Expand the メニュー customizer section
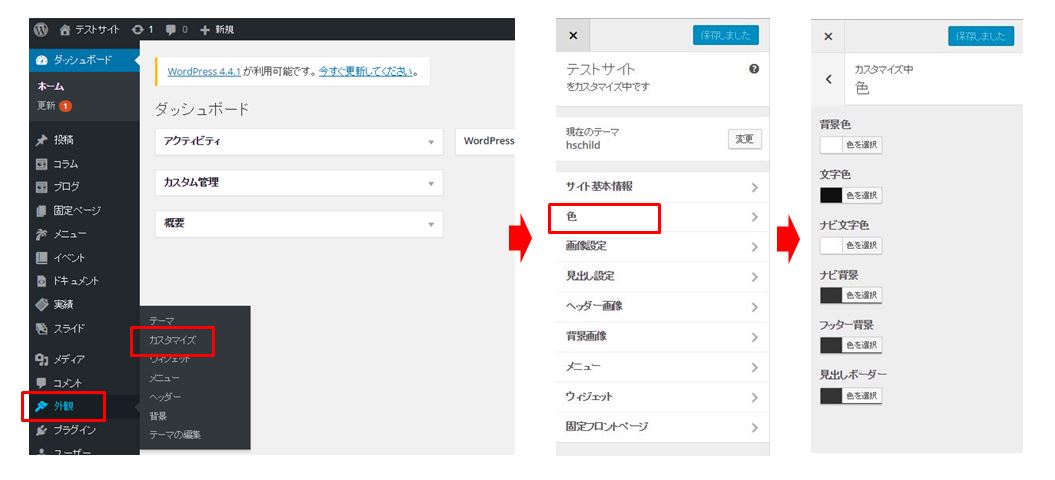Image resolution: width=1055 pixels, height=480 pixels. point(662,367)
